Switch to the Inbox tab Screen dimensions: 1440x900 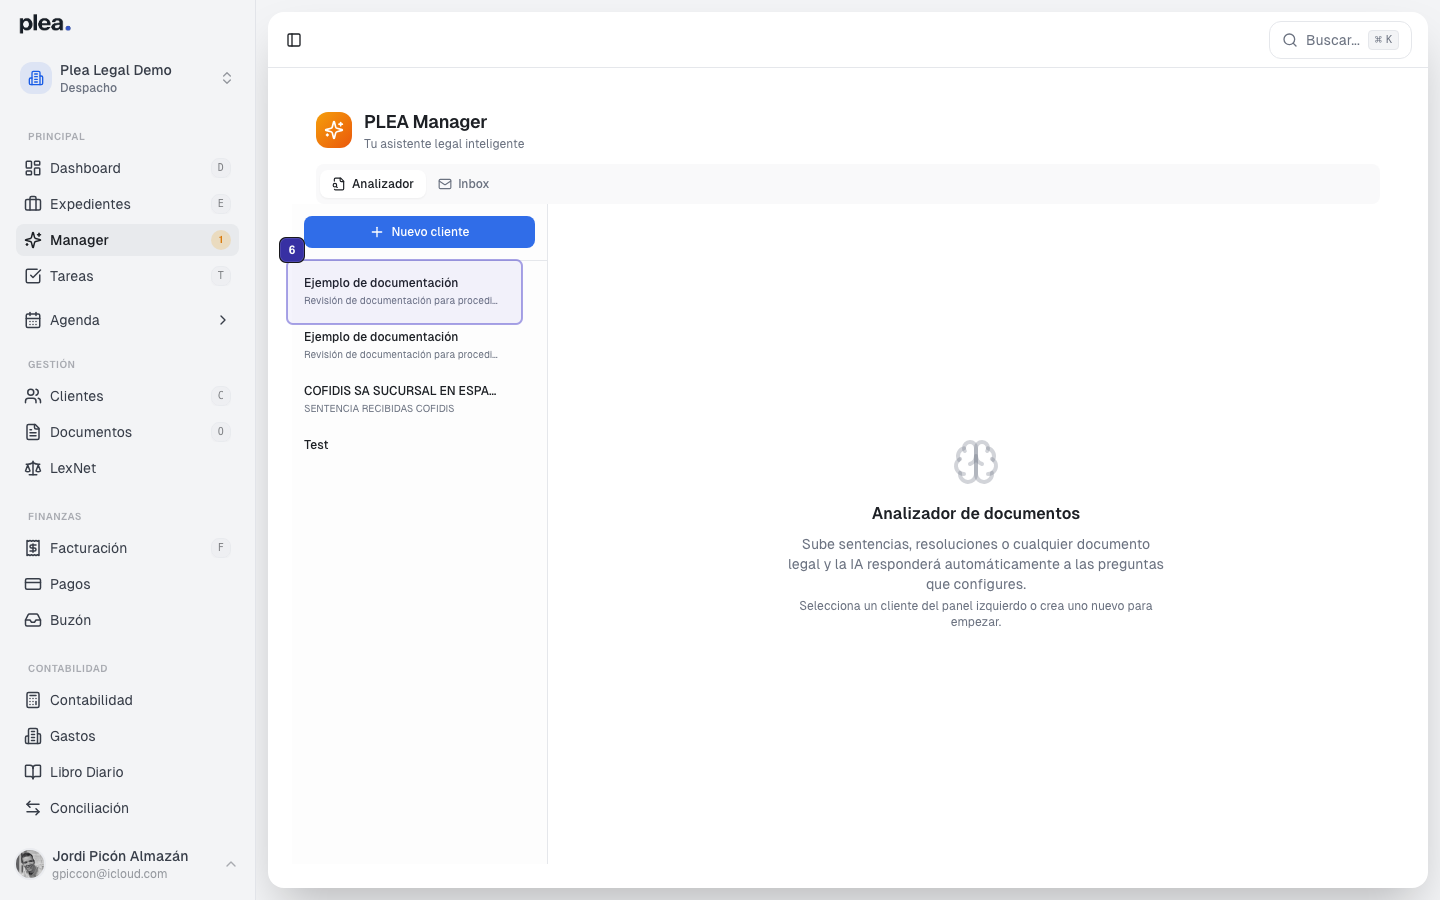[x=463, y=183]
